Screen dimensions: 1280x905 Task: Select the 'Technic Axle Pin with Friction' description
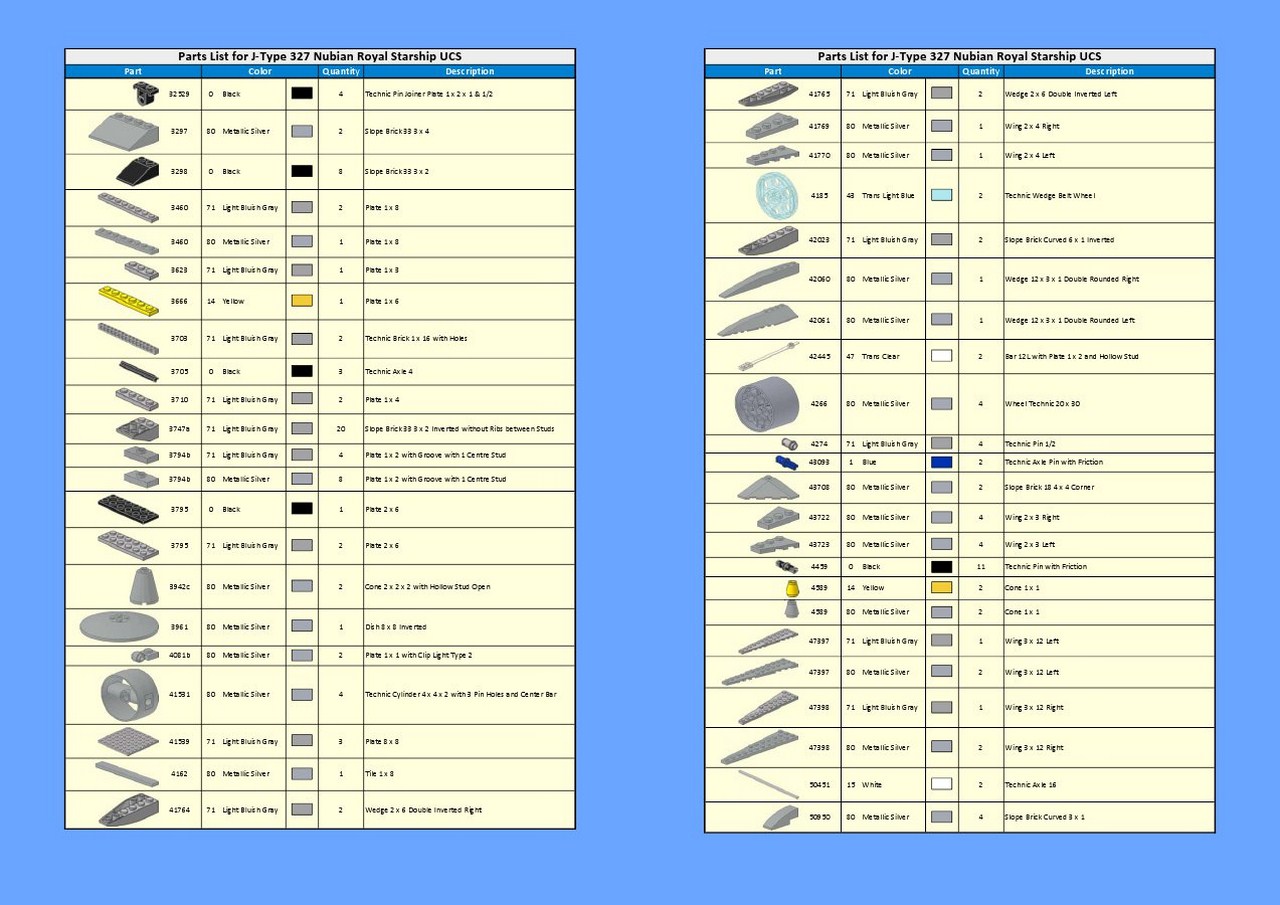point(1054,462)
